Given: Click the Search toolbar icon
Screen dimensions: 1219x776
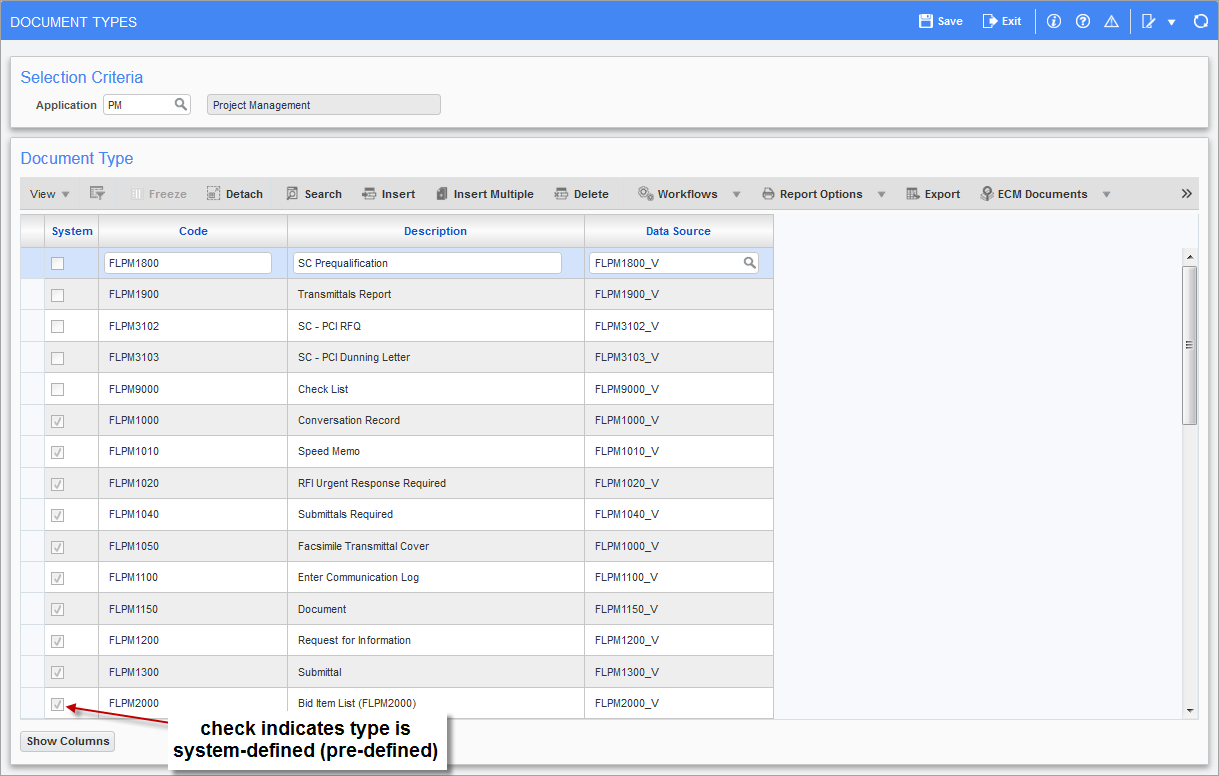Looking at the screenshot, I should coord(292,194).
